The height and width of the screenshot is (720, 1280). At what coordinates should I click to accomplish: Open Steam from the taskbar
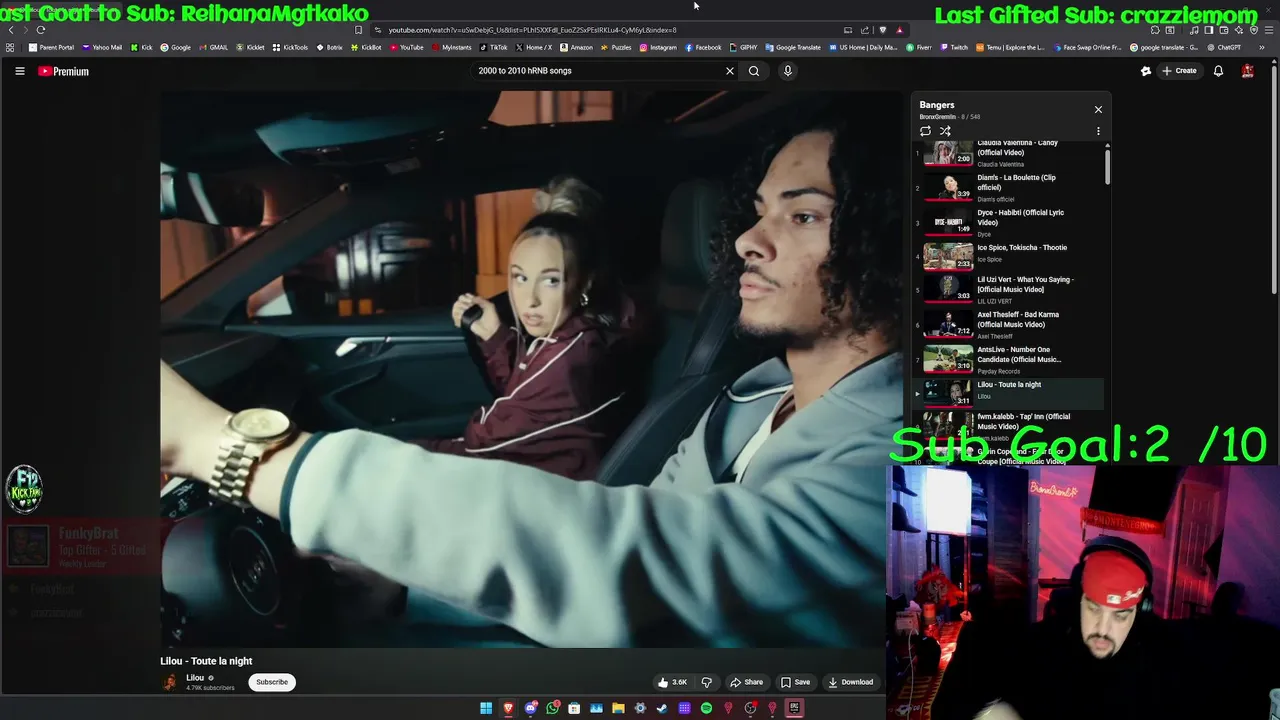pos(662,708)
